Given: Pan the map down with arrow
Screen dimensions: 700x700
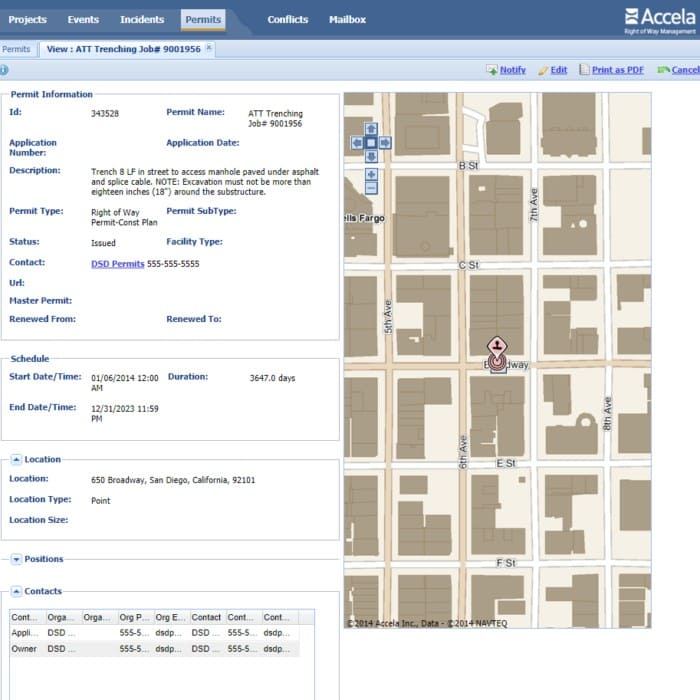Looking at the screenshot, I should [x=371, y=157].
